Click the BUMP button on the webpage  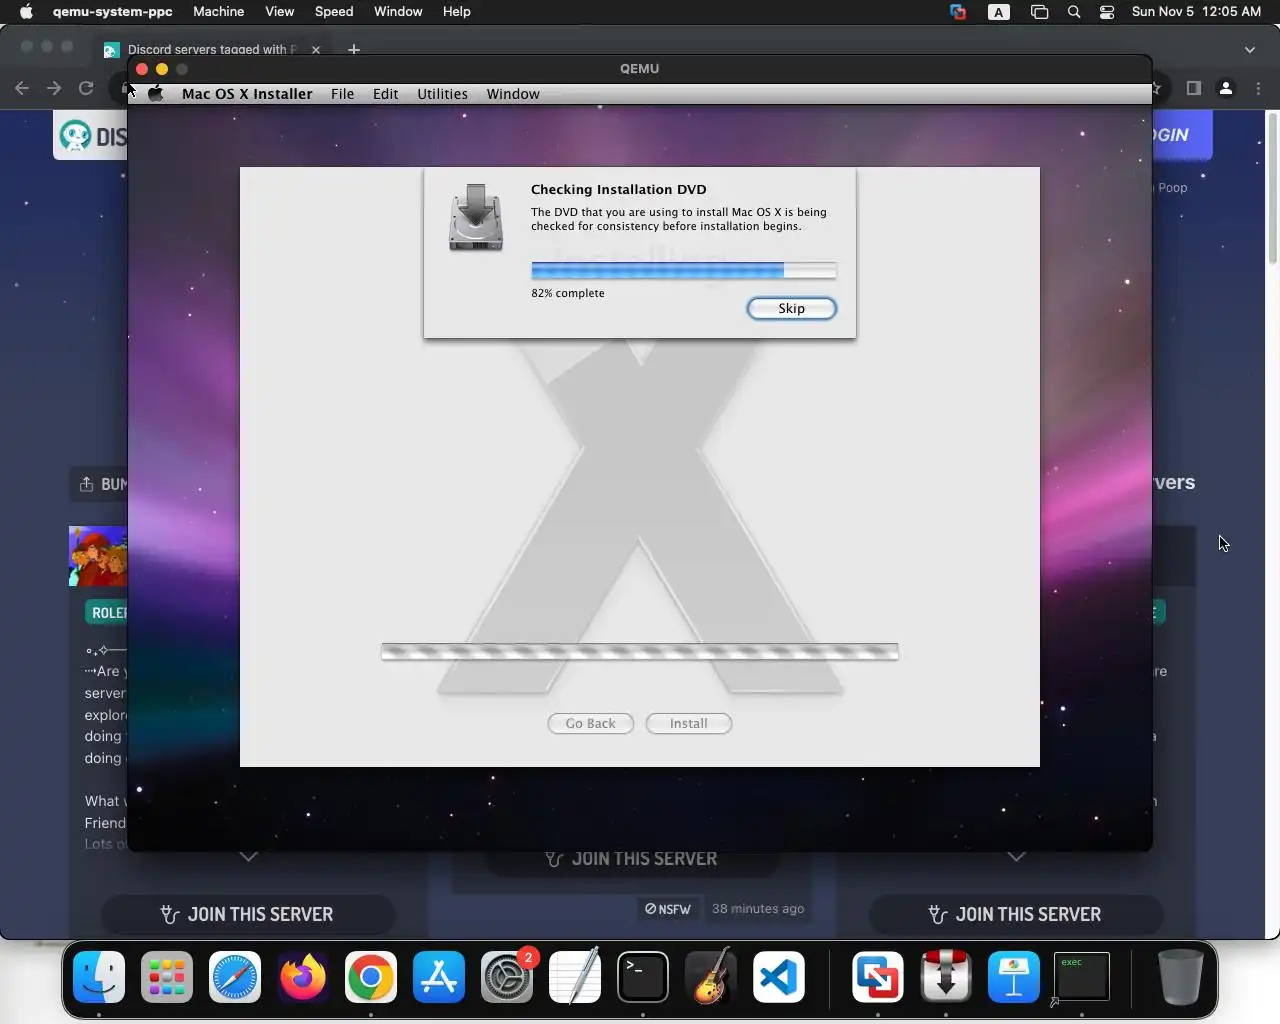tap(99, 484)
